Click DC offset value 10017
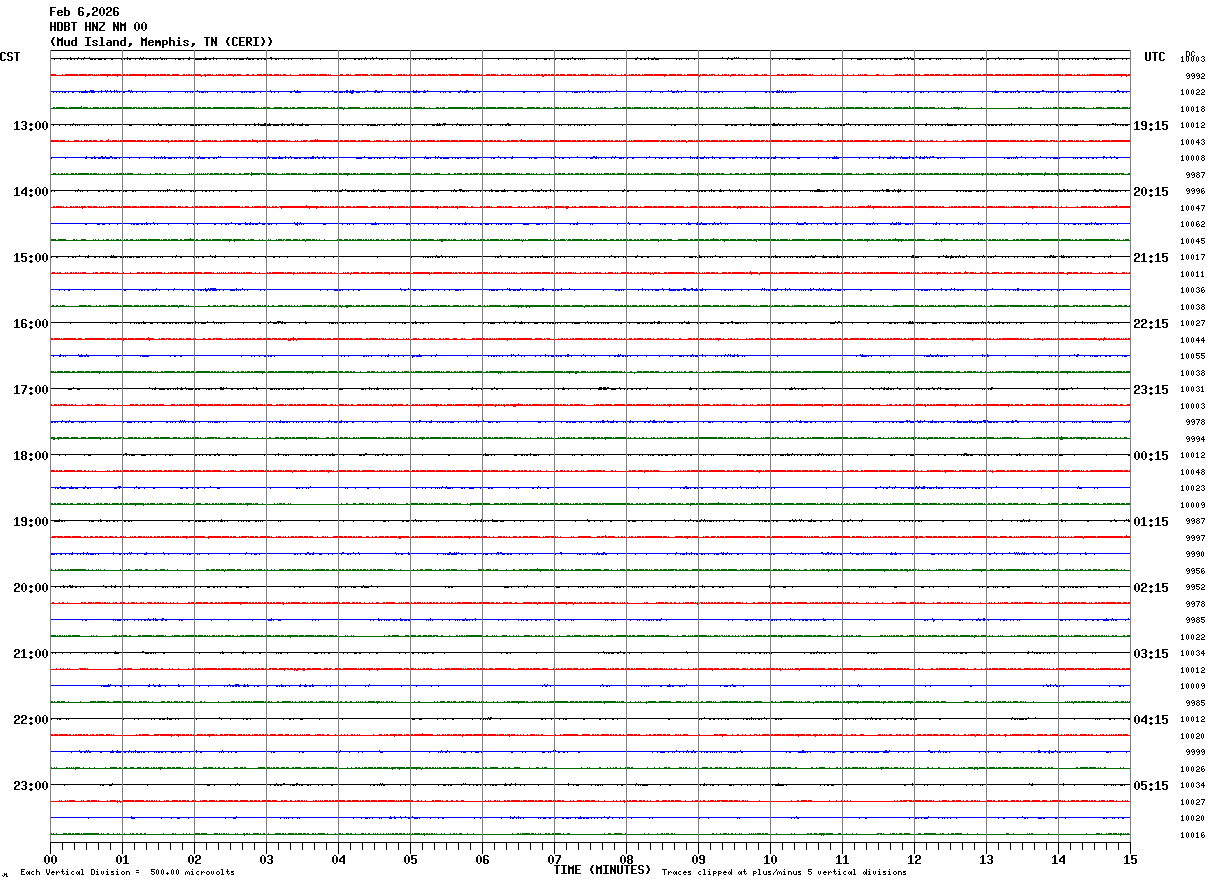The width and height of the screenshot is (1210, 886). tap(1192, 257)
